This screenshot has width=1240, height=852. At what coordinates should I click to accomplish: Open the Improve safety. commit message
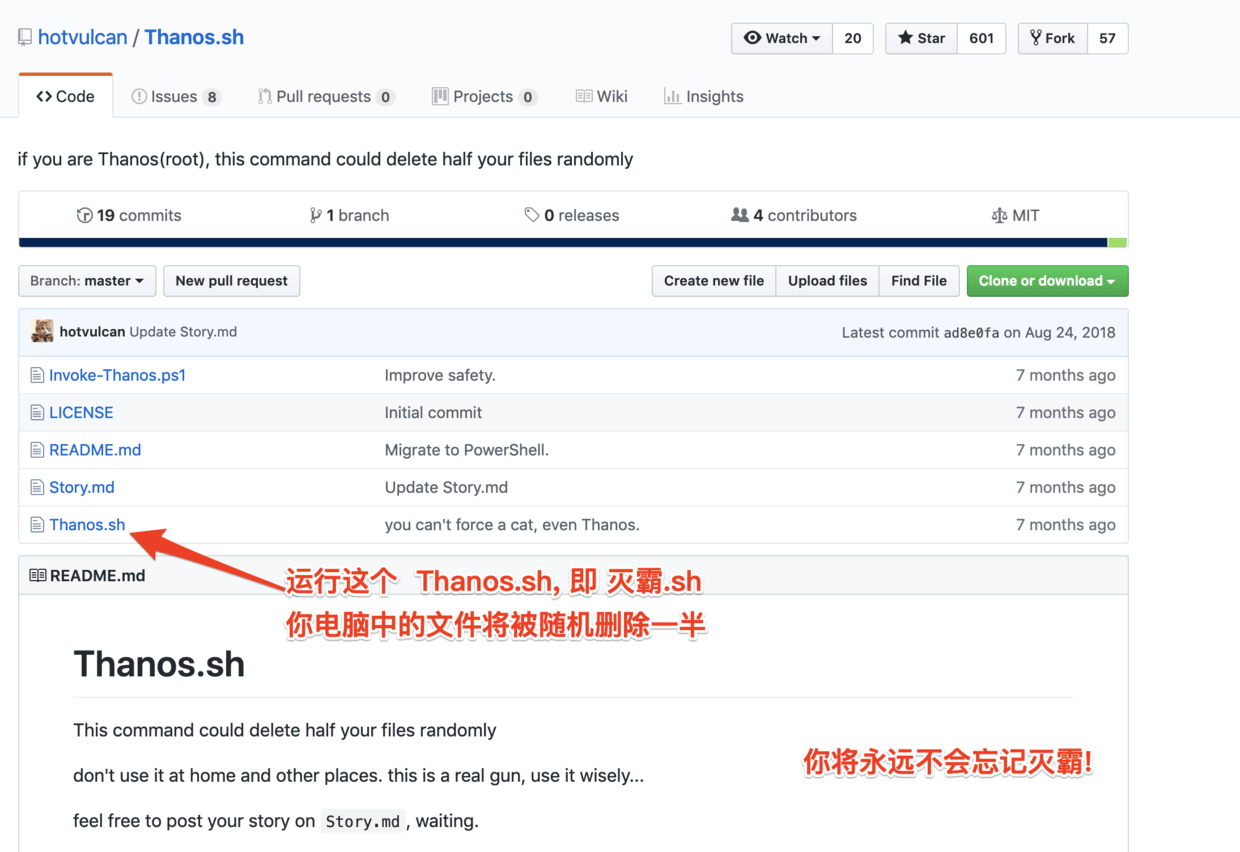pos(440,375)
